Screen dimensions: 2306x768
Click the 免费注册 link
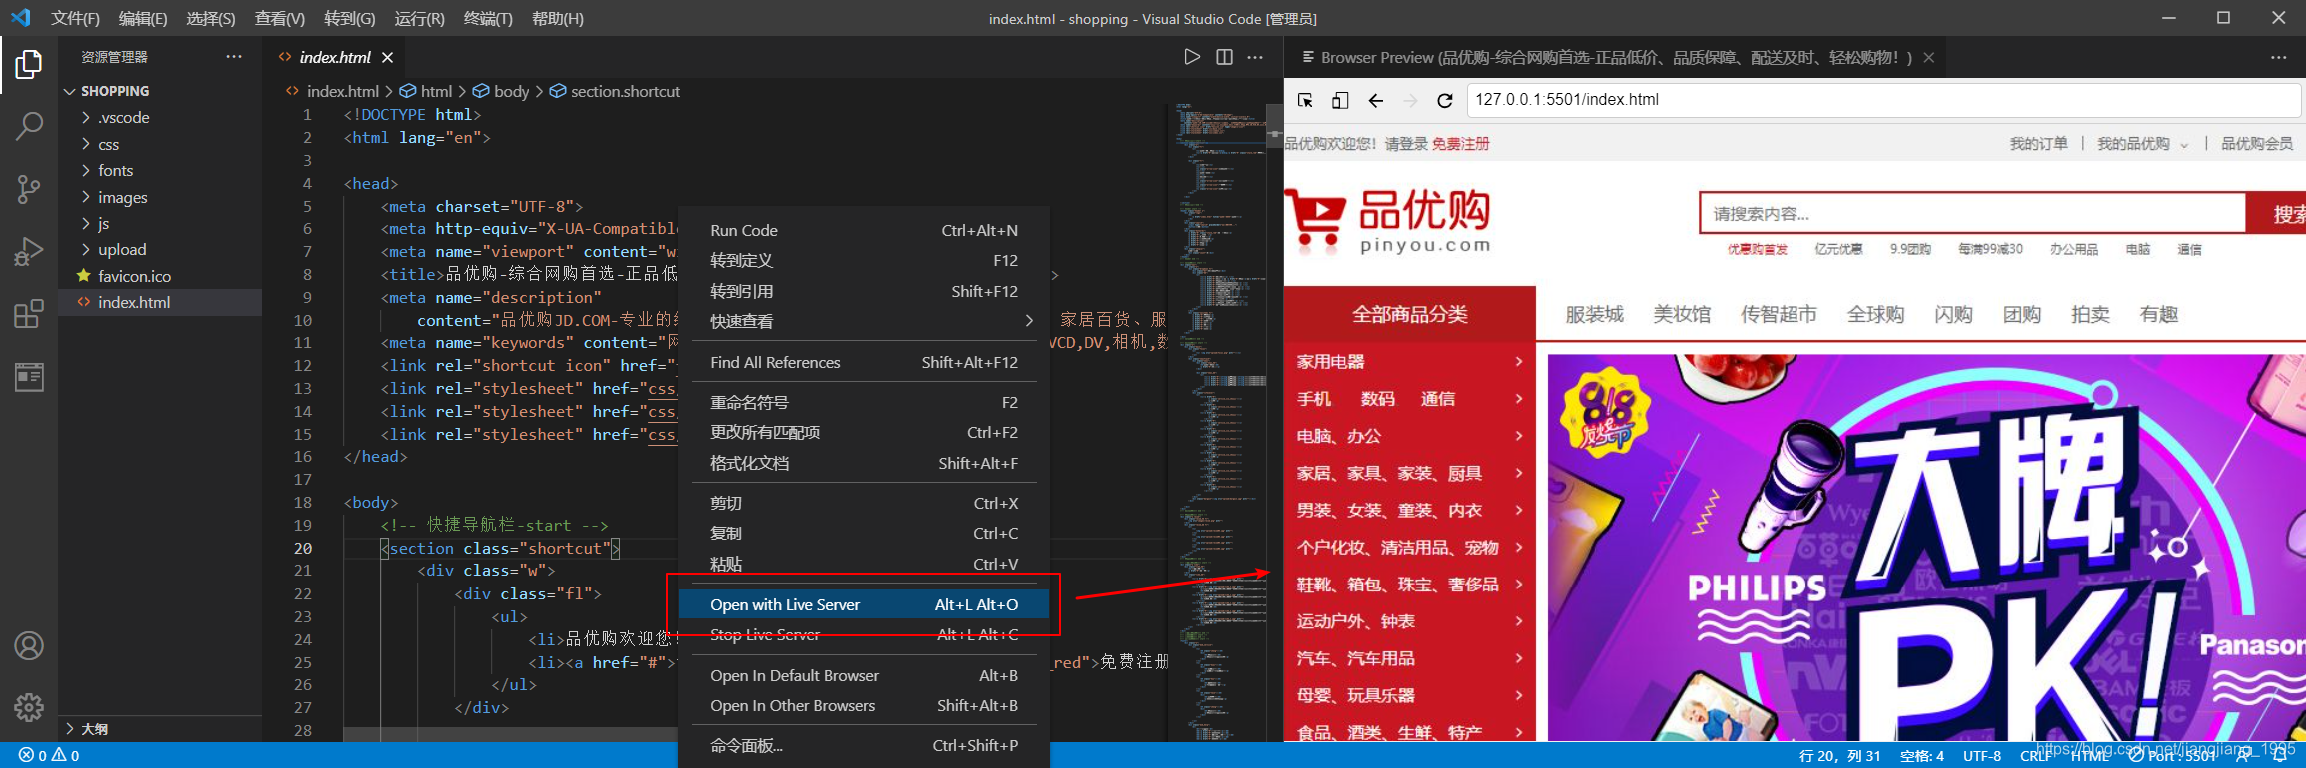1460,144
